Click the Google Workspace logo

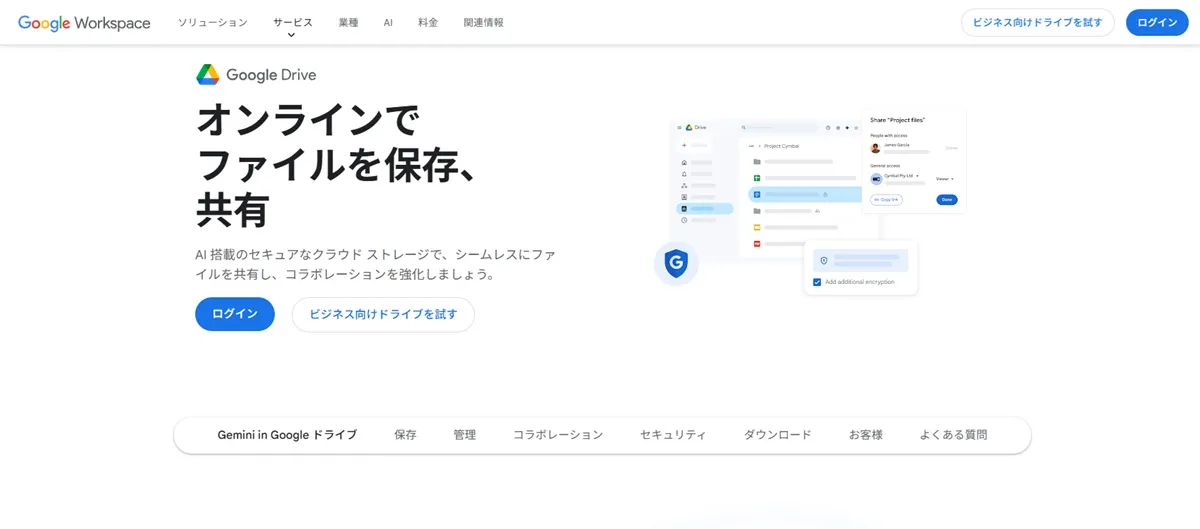coord(84,22)
